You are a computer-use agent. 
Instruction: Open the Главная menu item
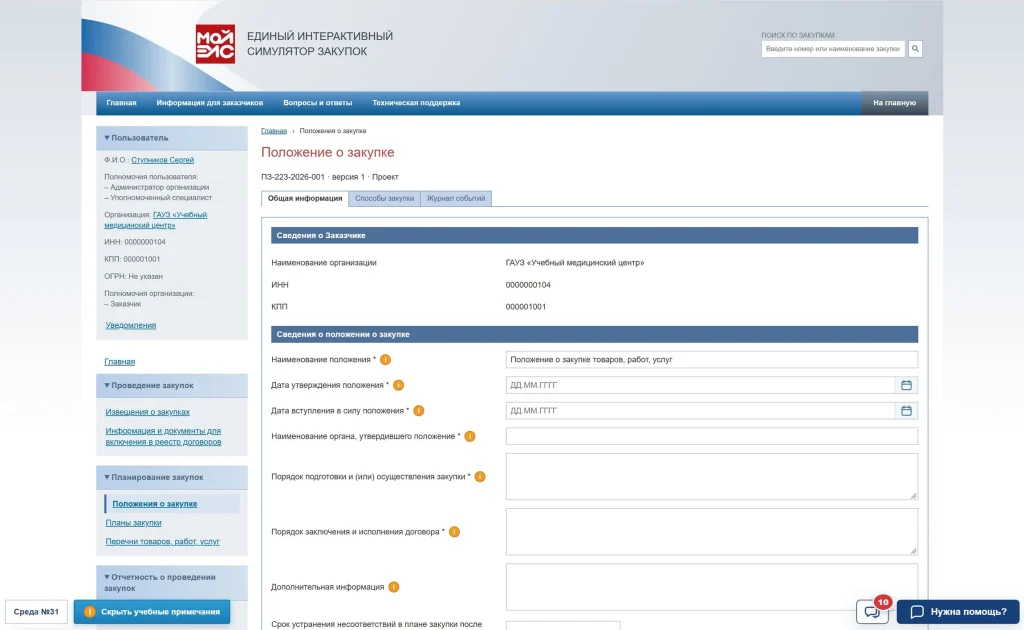point(121,102)
